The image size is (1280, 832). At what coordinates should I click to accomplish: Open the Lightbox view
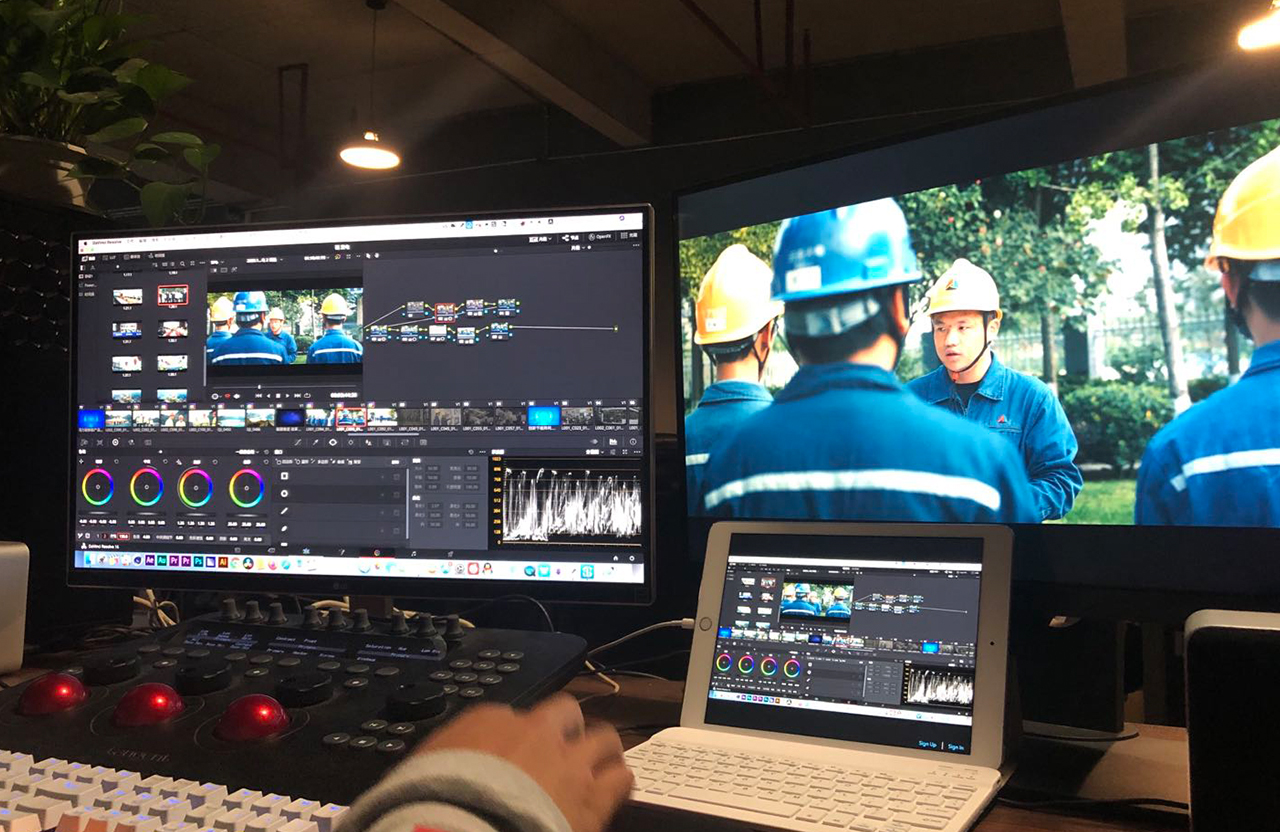630,236
